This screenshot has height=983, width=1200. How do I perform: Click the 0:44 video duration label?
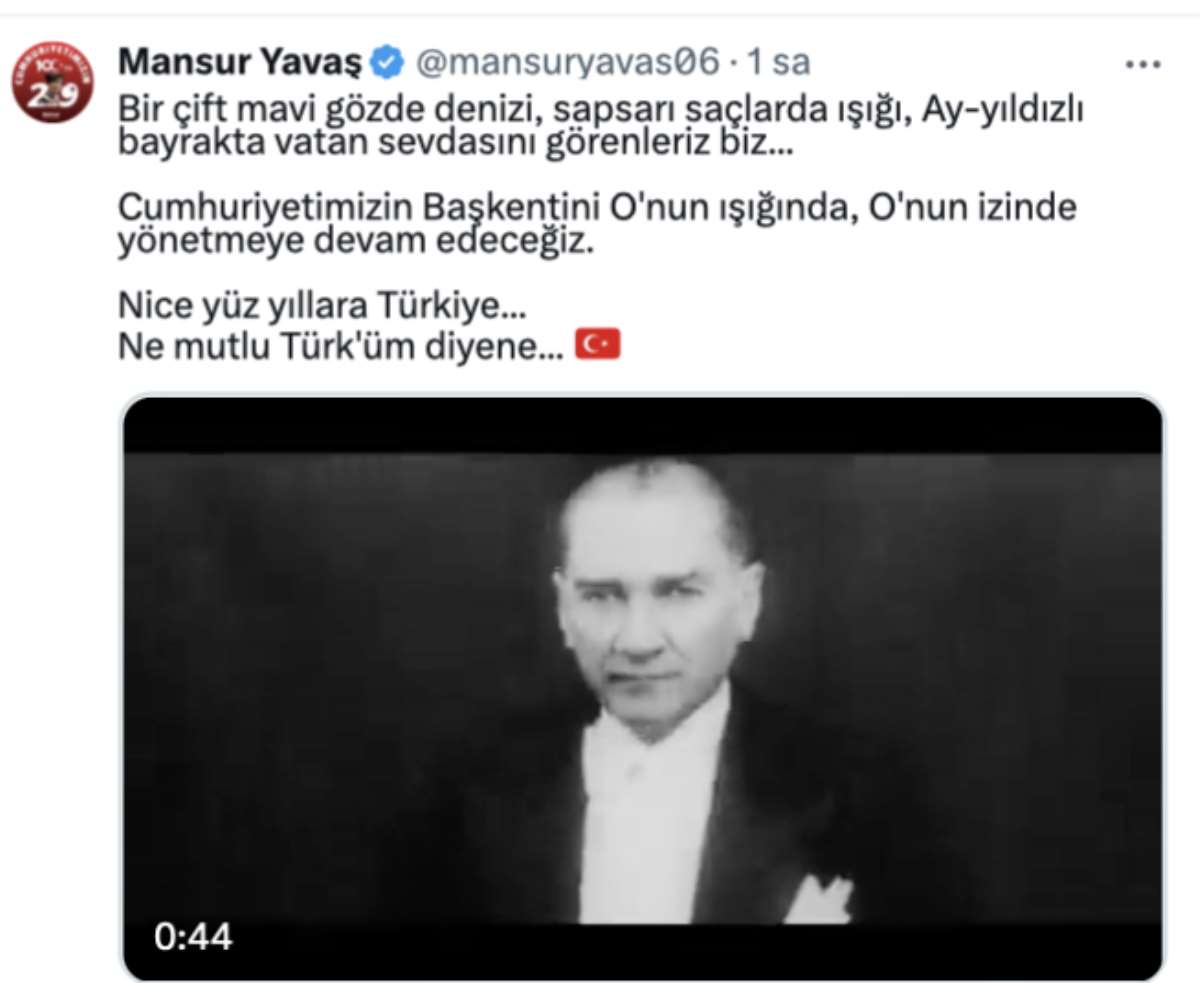click(193, 937)
